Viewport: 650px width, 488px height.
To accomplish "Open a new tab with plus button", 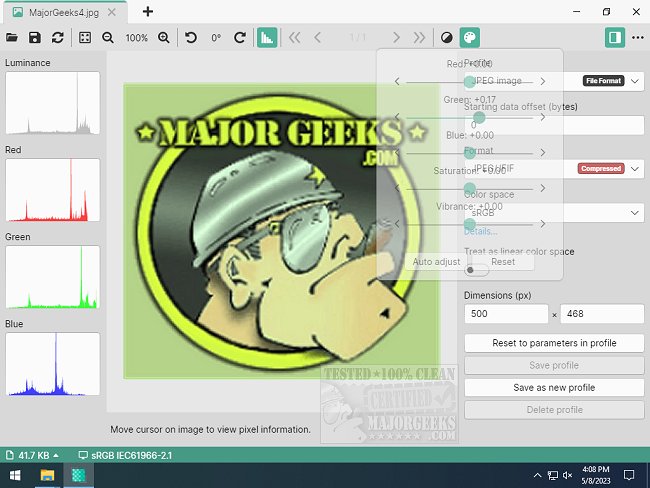I will (148, 11).
